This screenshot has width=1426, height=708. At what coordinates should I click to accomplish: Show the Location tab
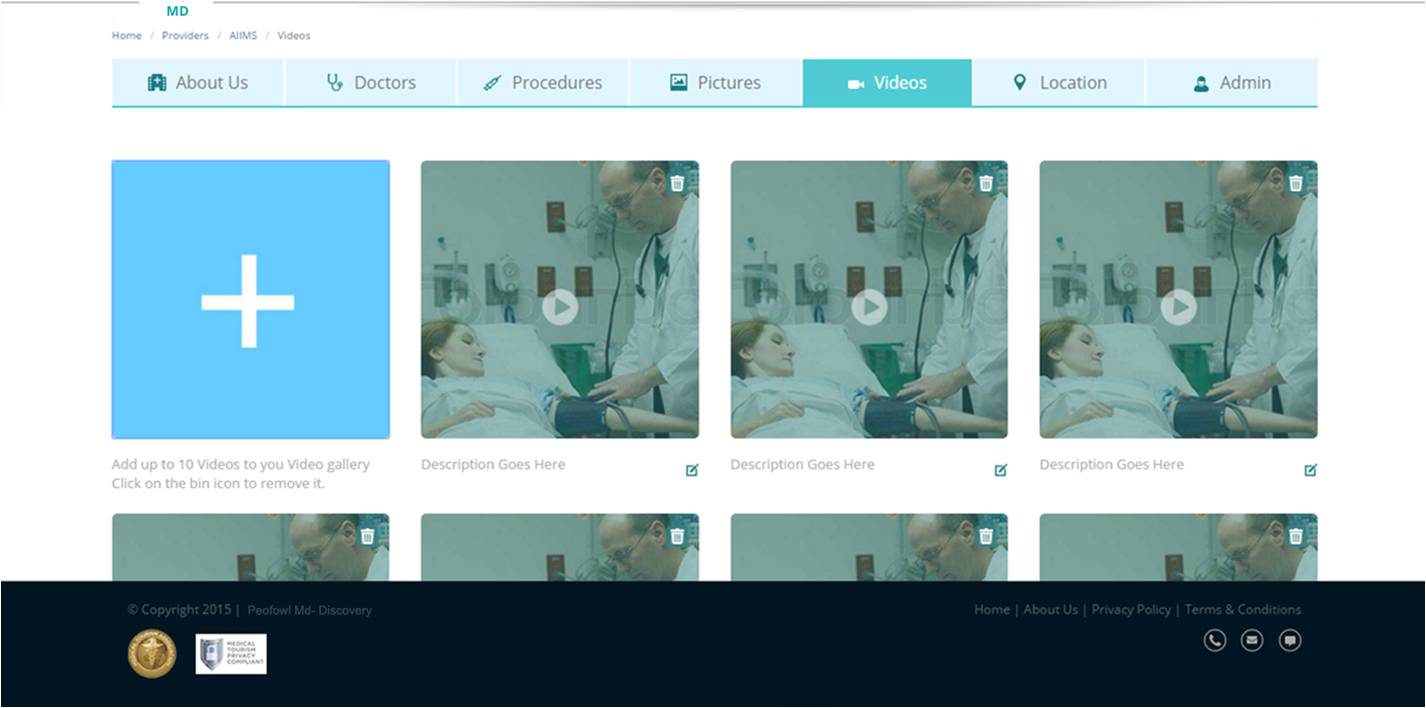pos(1059,83)
